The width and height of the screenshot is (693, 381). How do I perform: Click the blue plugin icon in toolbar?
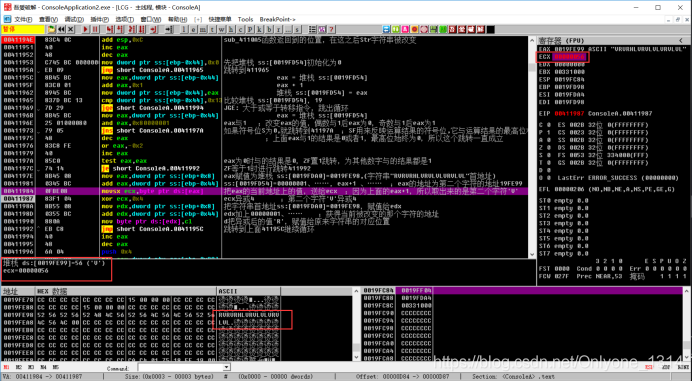pos(386,29)
